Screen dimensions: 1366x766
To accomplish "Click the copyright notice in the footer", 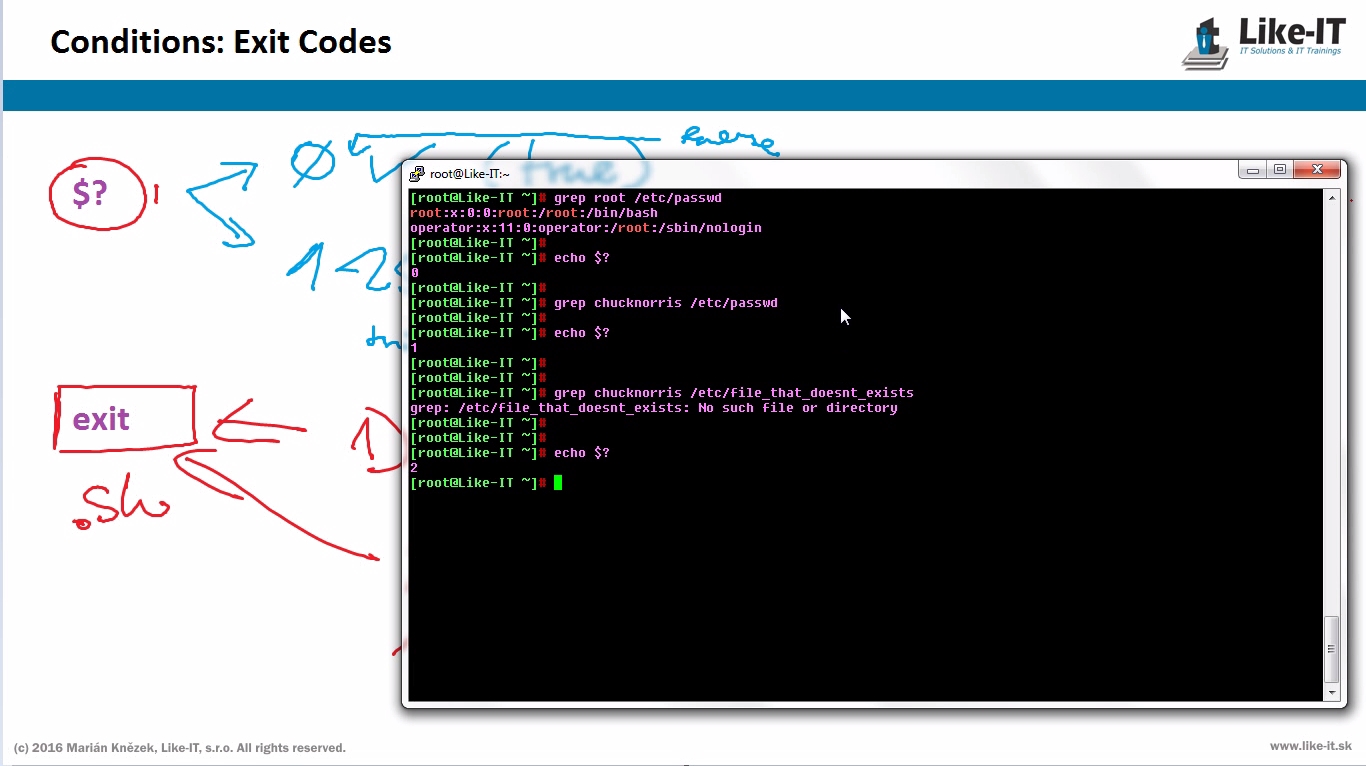I will (x=180, y=748).
